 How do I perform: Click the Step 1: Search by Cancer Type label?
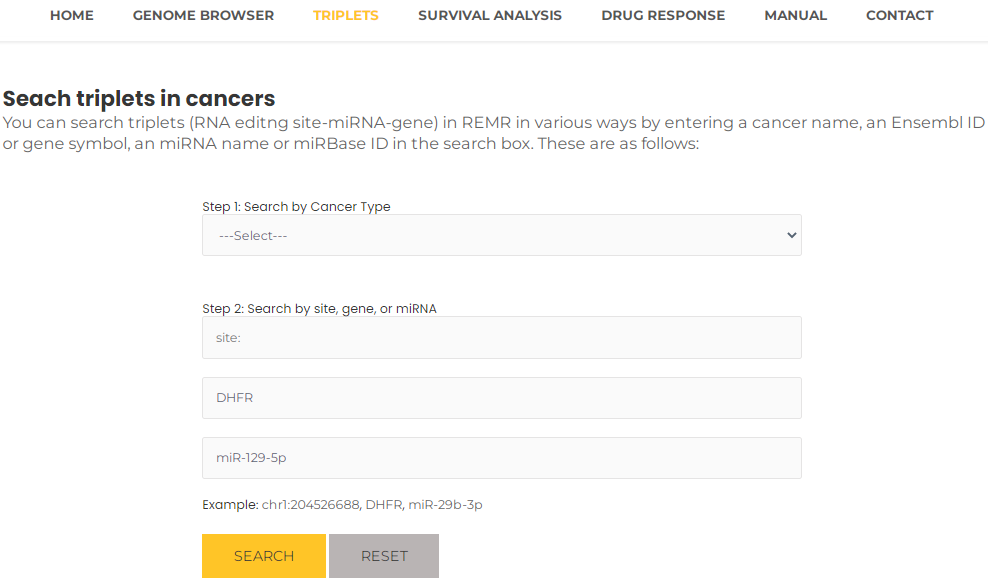(x=296, y=207)
